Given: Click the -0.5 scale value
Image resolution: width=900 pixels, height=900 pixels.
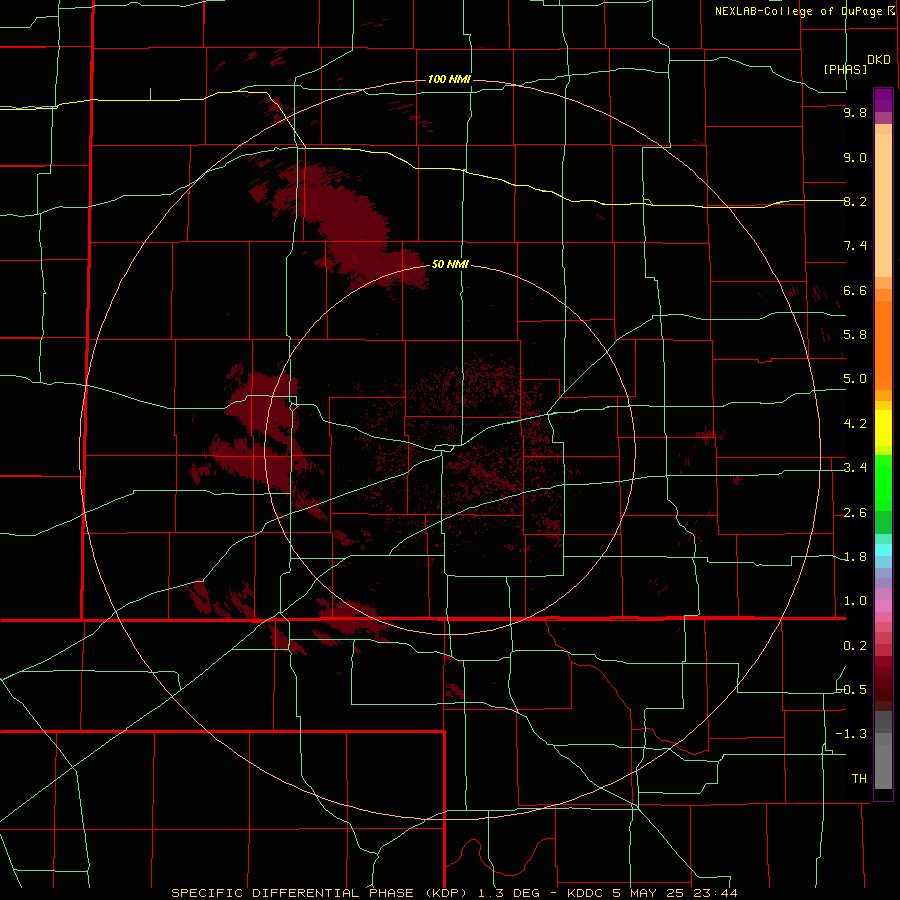Looking at the screenshot, I should [x=852, y=690].
